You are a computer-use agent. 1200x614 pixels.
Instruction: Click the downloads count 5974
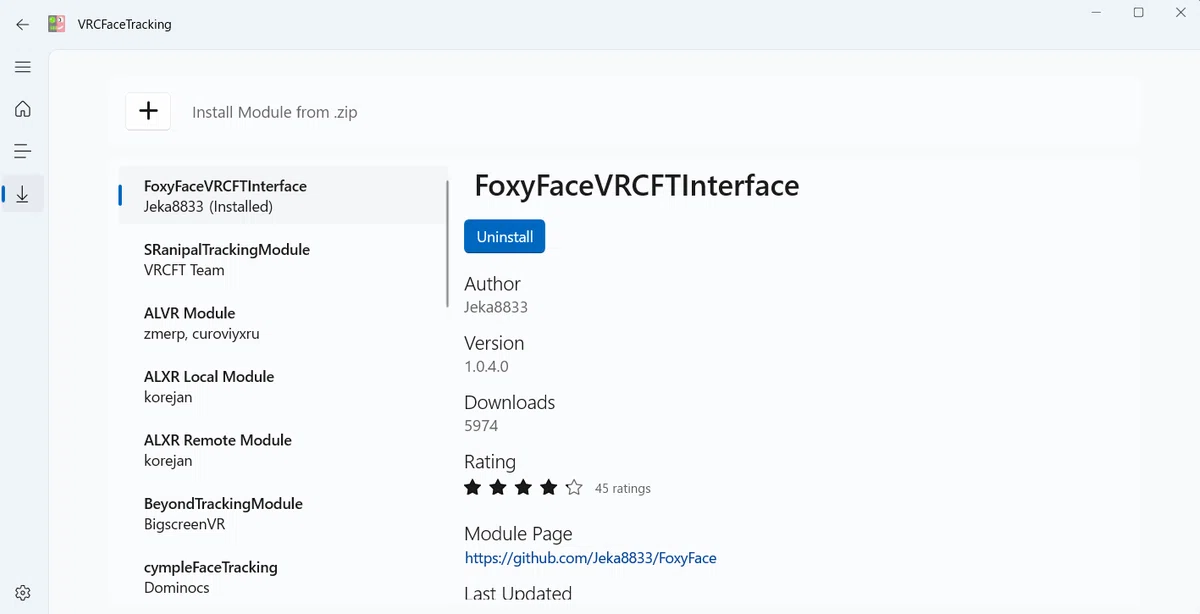click(x=481, y=426)
